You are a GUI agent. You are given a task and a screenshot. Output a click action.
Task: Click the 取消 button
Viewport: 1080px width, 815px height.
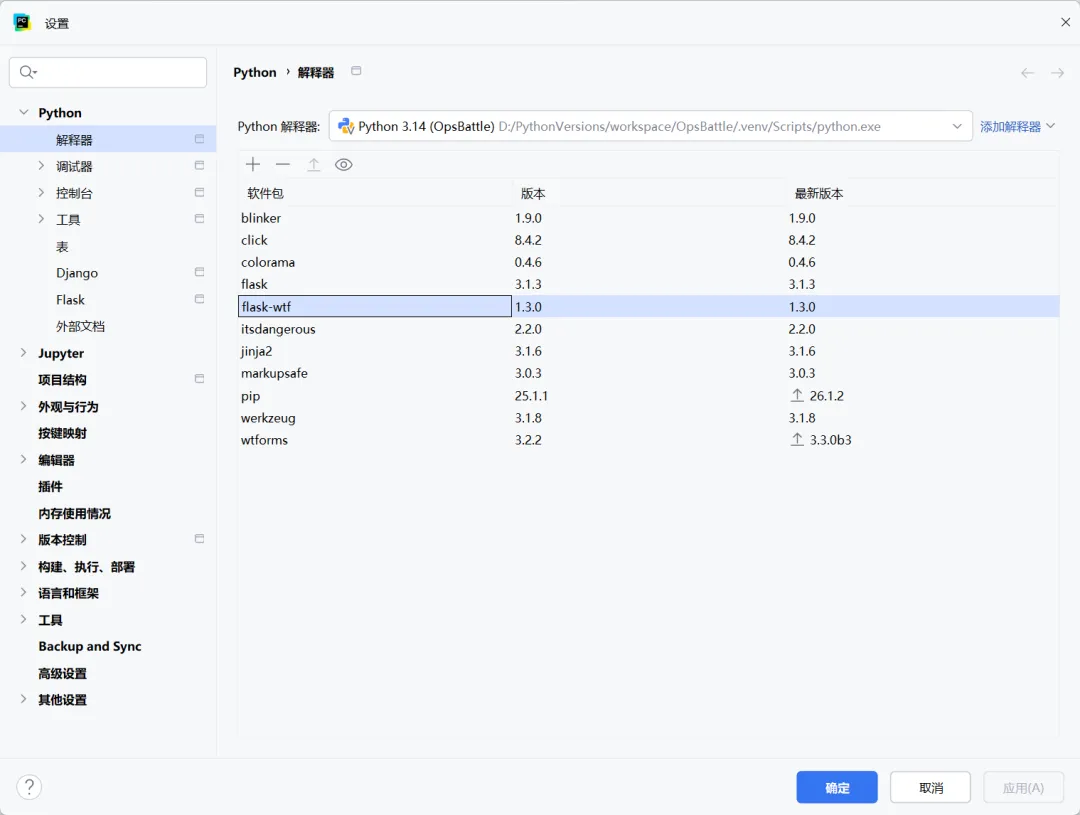(931, 787)
